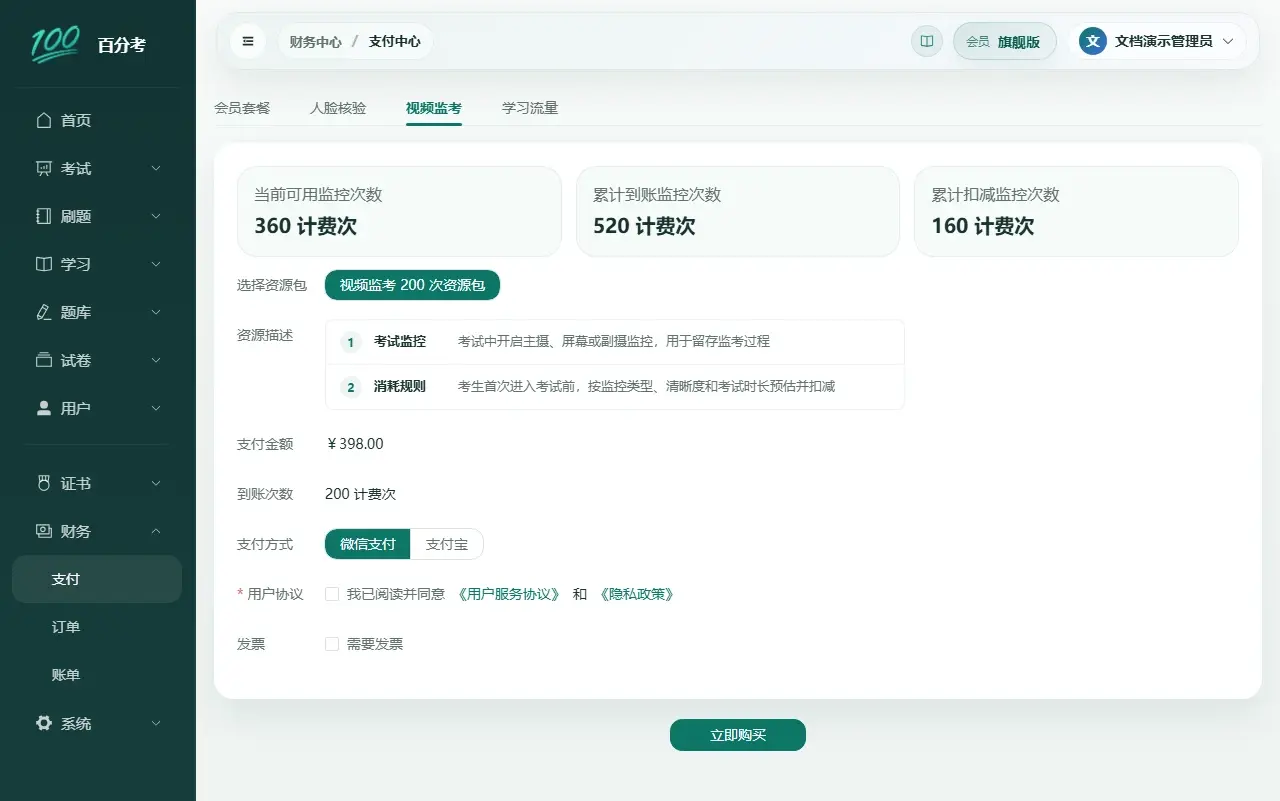
Task: Open the 支付 submenu item
Action: pyautogui.click(x=97, y=579)
